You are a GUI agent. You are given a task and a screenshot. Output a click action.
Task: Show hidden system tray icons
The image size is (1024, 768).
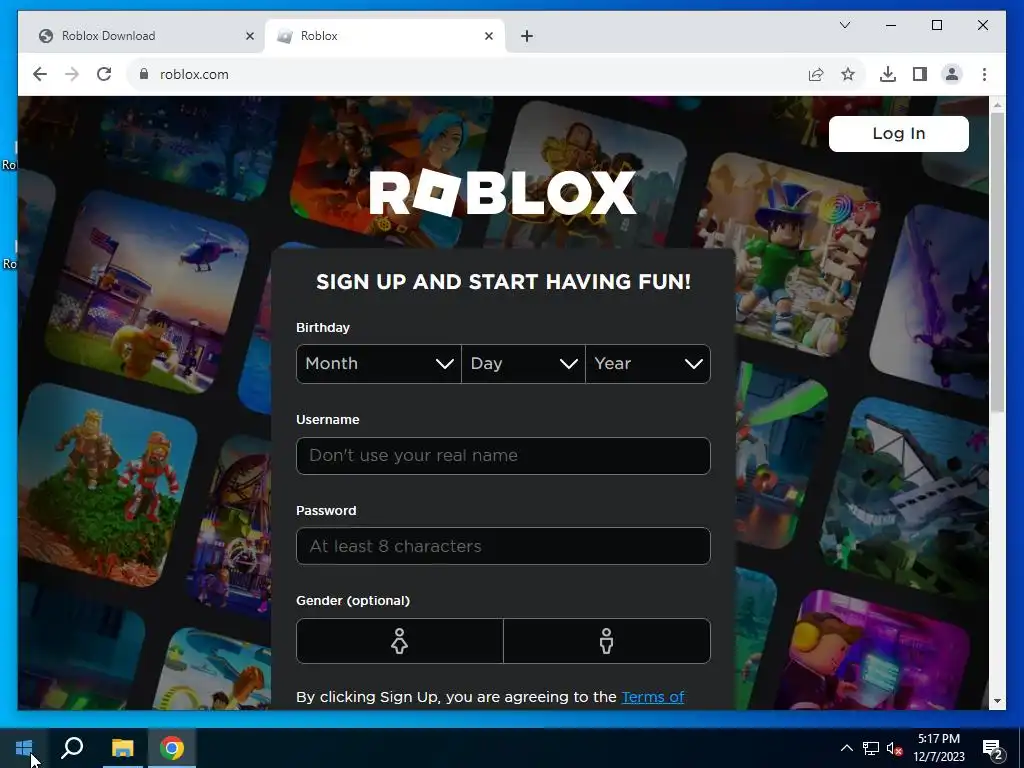click(x=846, y=748)
